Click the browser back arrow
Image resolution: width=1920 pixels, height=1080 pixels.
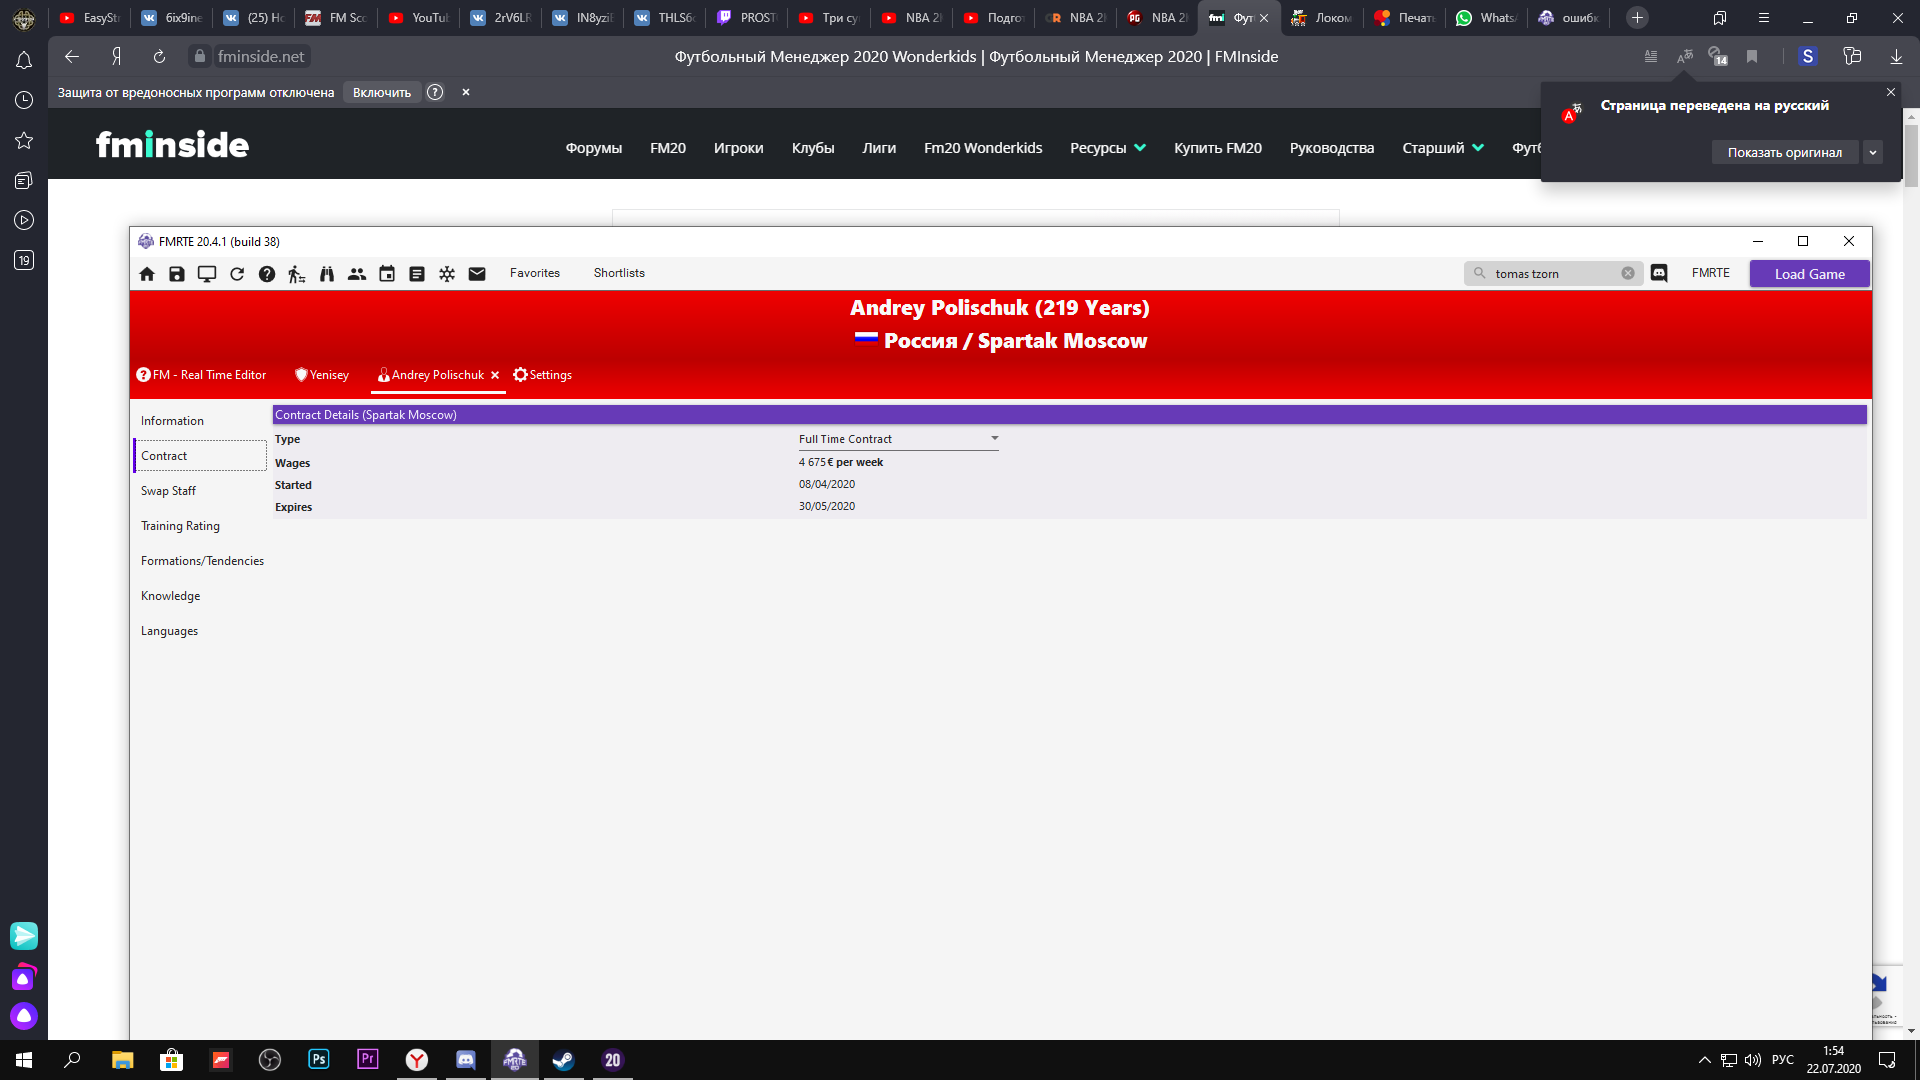(71, 56)
